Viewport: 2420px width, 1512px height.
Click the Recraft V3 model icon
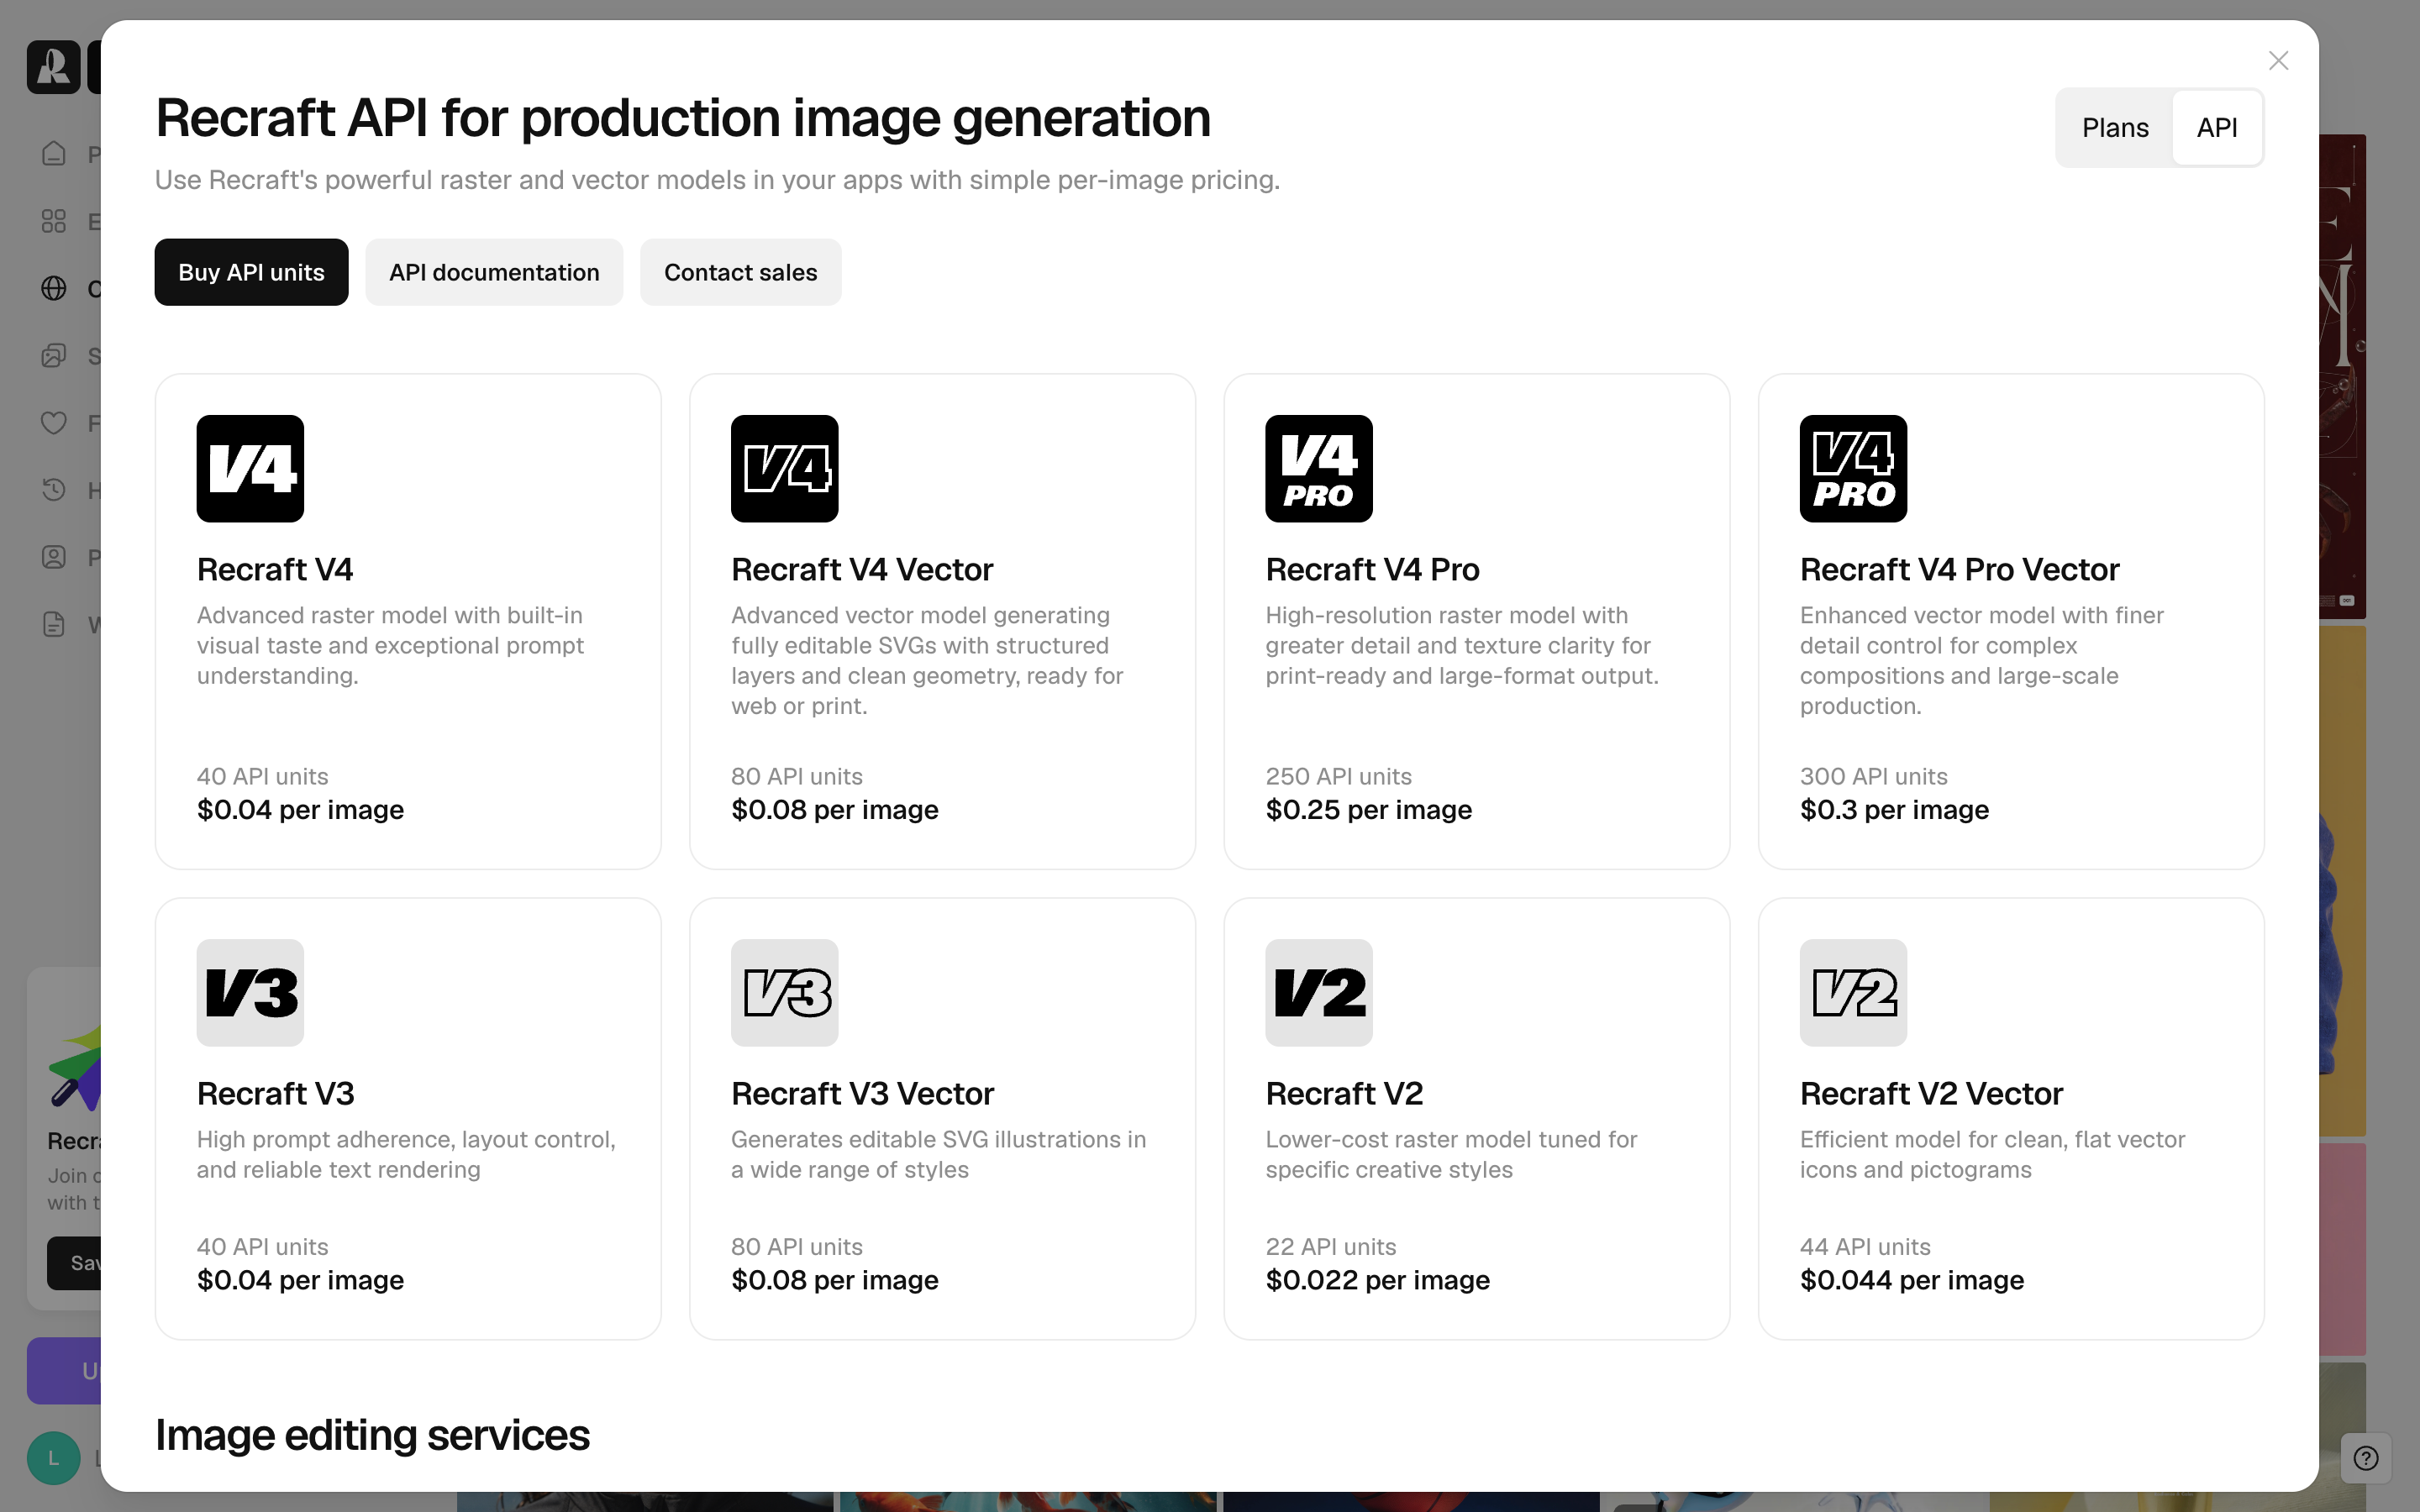point(250,993)
